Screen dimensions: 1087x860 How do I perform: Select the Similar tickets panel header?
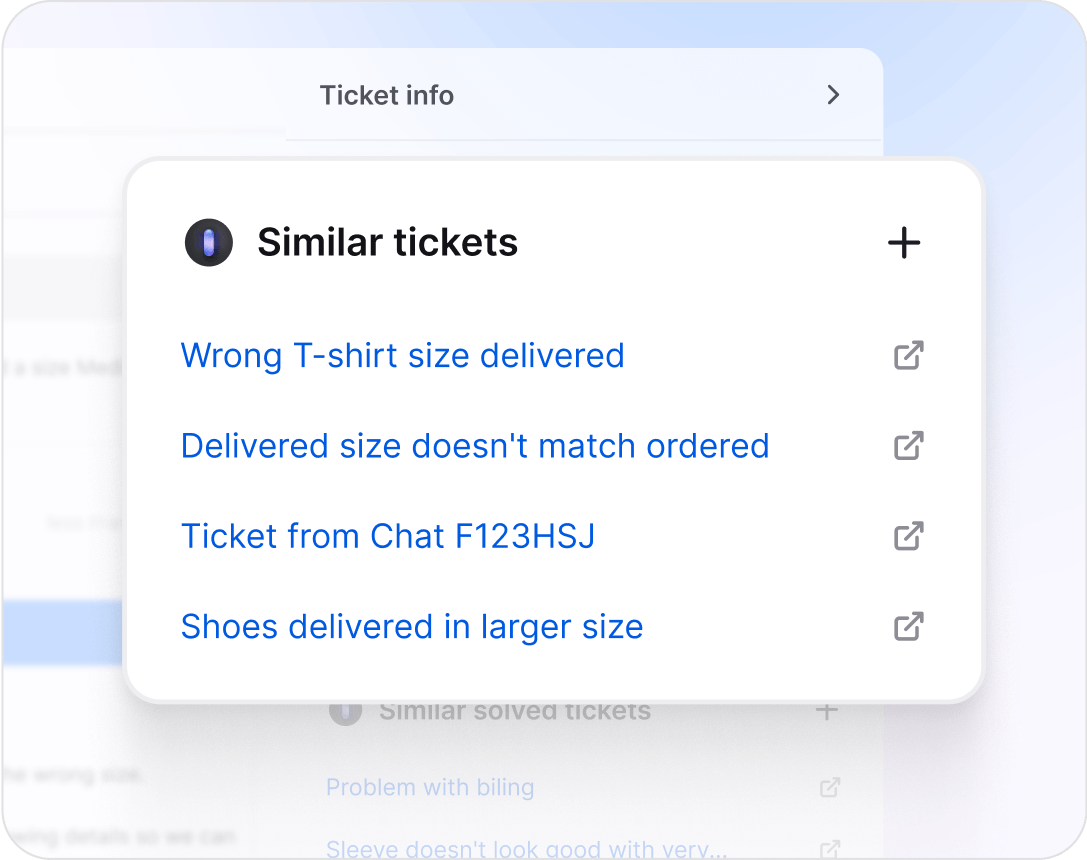coord(388,242)
